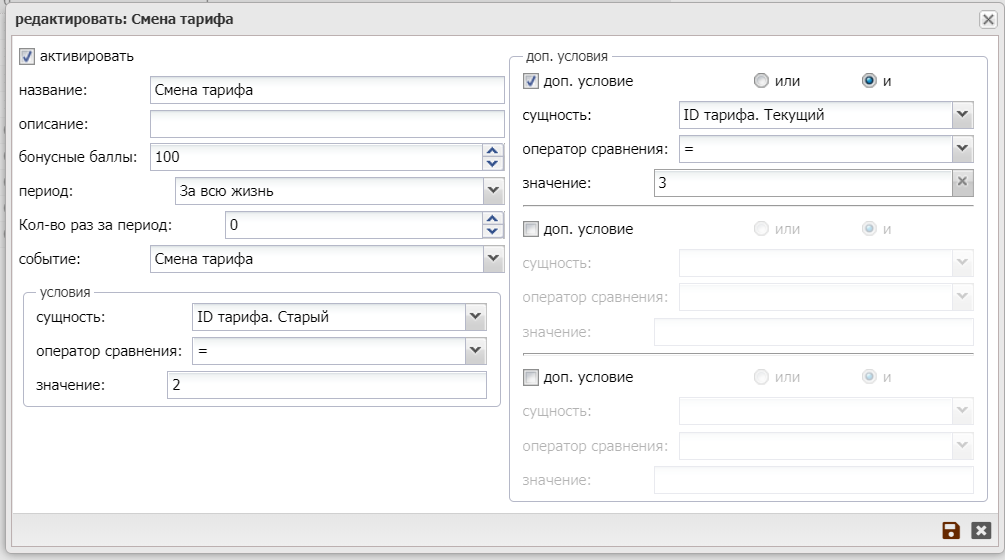This screenshot has width=1005, height=560.
Task: Decrease bonus points with down arrow
Action: 491,163
